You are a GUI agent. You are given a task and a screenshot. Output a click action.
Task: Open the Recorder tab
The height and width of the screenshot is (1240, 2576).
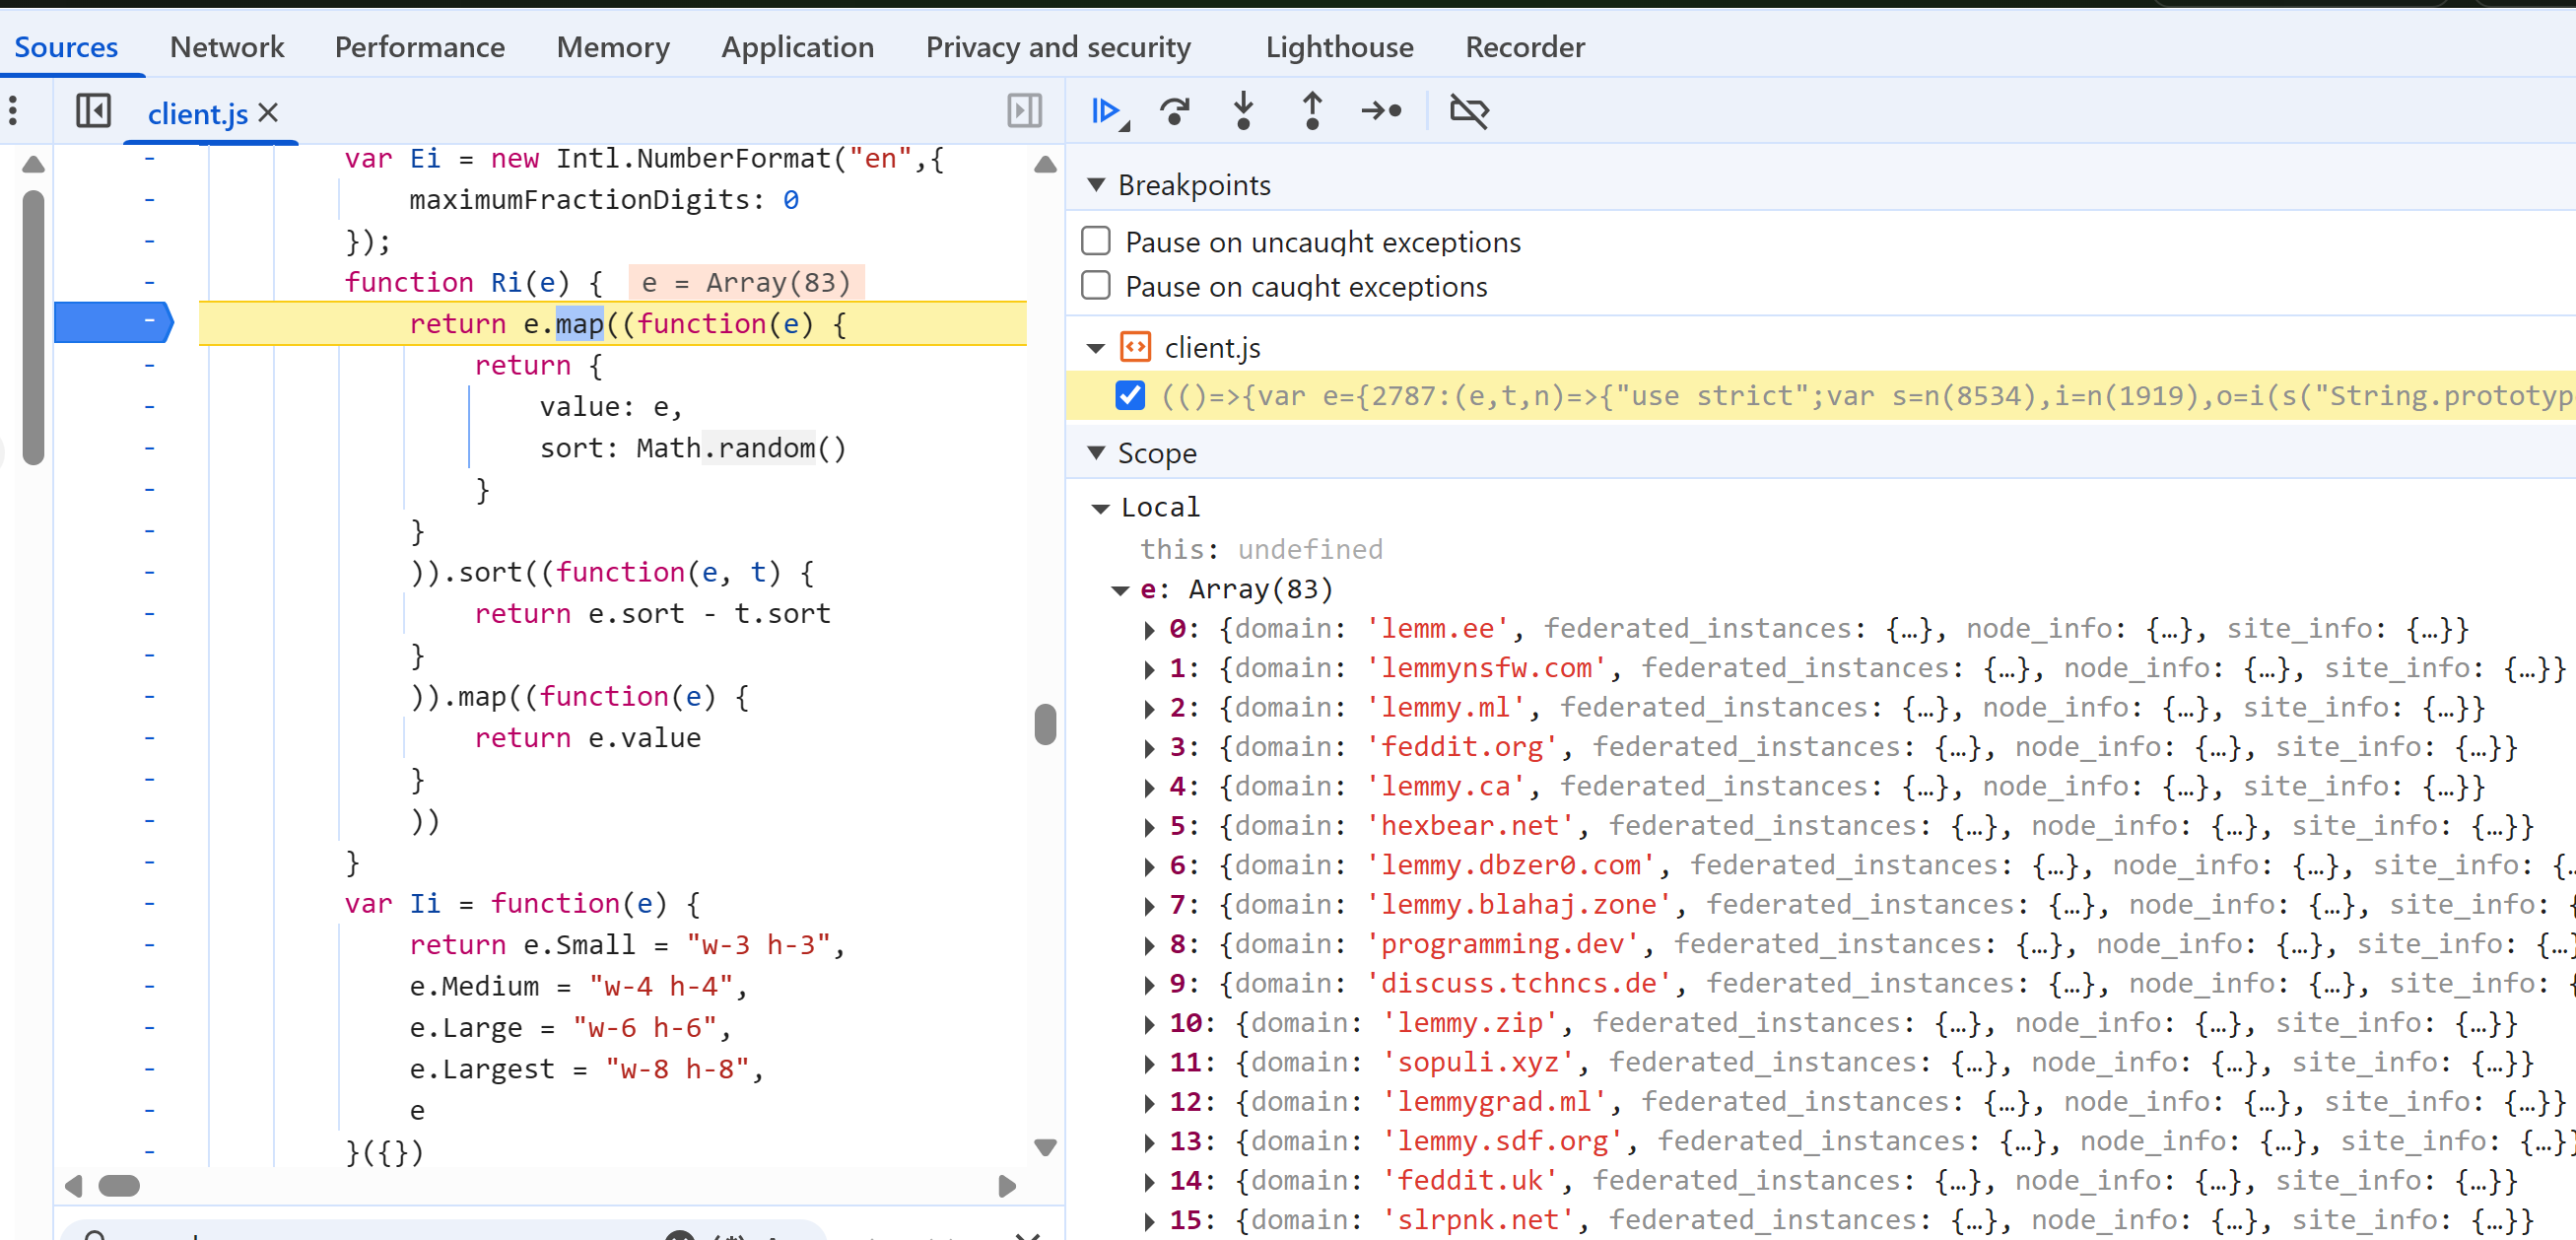click(1524, 46)
